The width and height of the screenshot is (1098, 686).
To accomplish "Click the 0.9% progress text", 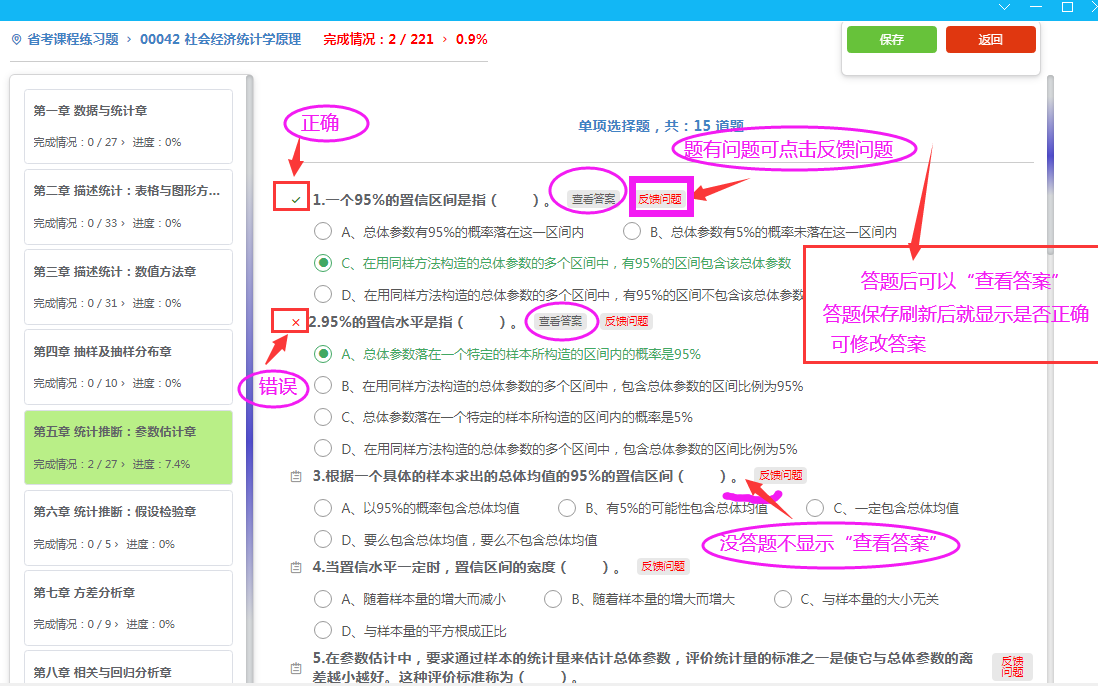I will pos(471,40).
